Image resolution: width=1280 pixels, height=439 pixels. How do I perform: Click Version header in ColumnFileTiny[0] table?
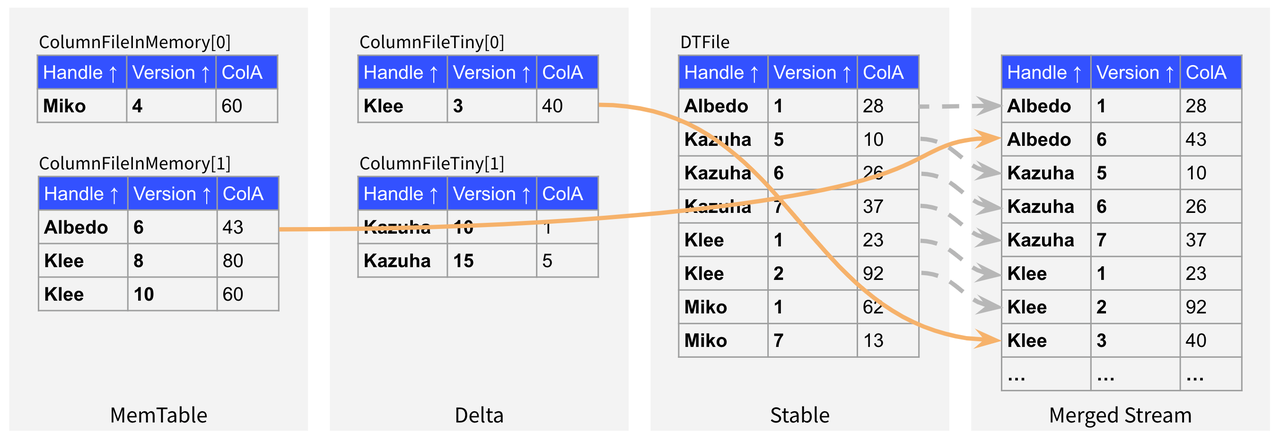click(491, 73)
